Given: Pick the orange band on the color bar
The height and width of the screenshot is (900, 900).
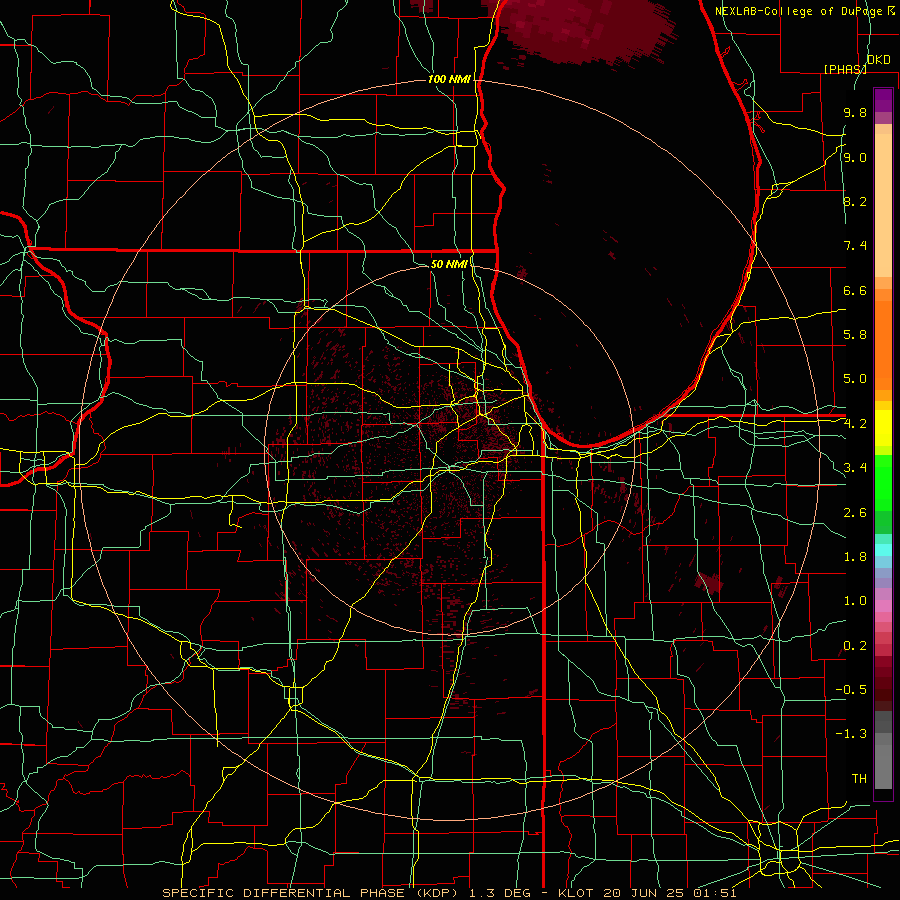Looking at the screenshot, I should pos(883,344).
